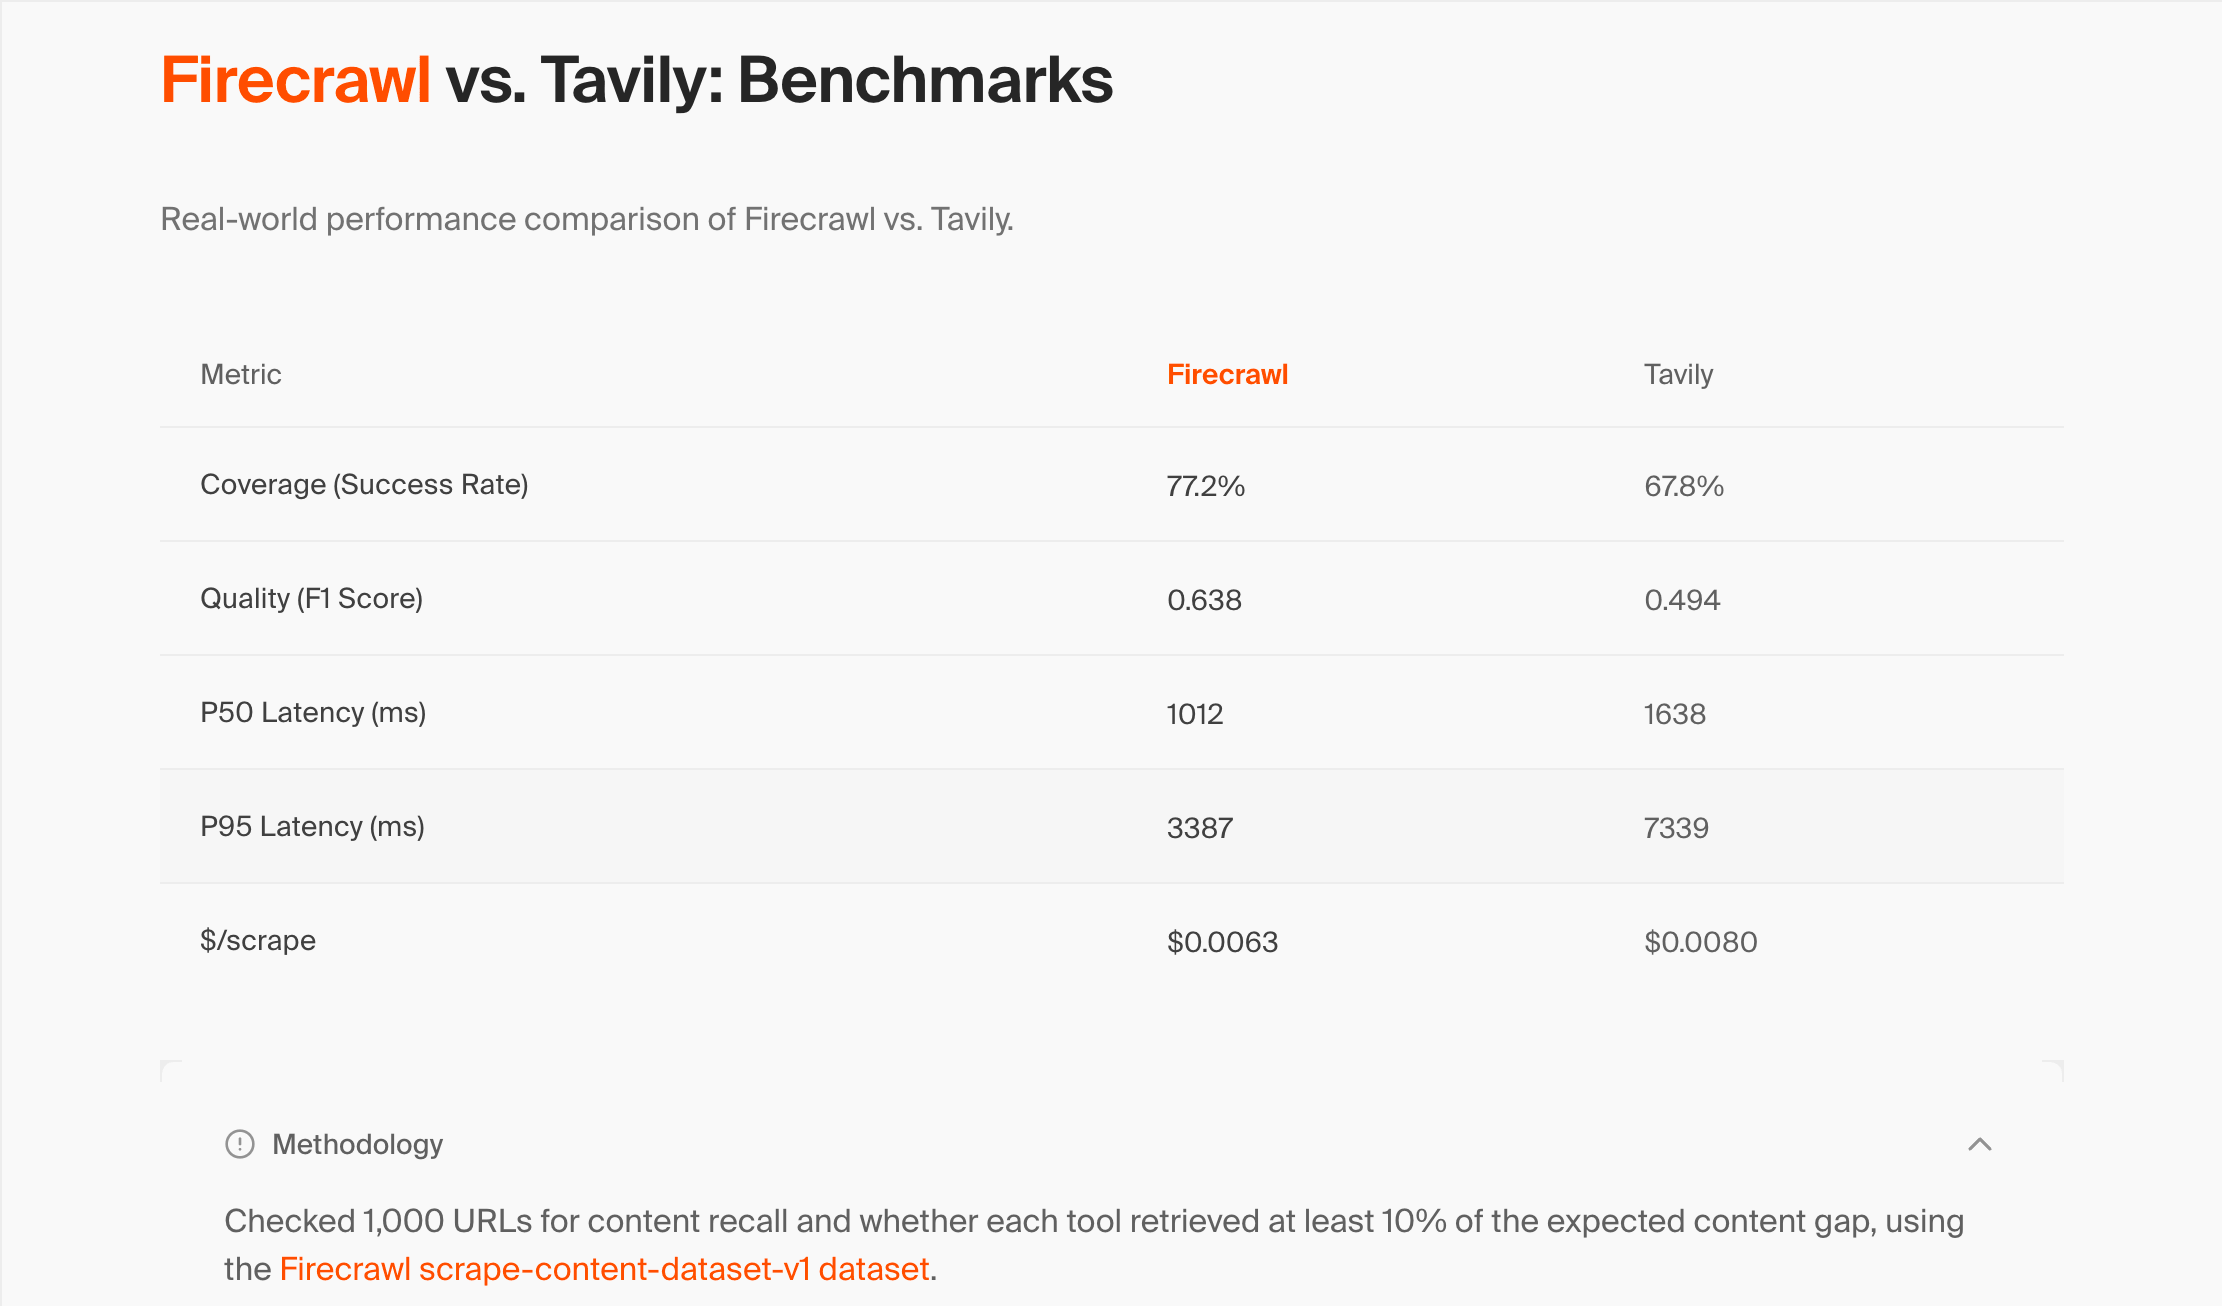2222x1306 pixels.
Task: Click Firecrawl's 0.638 F1 score value
Action: [1204, 600]
